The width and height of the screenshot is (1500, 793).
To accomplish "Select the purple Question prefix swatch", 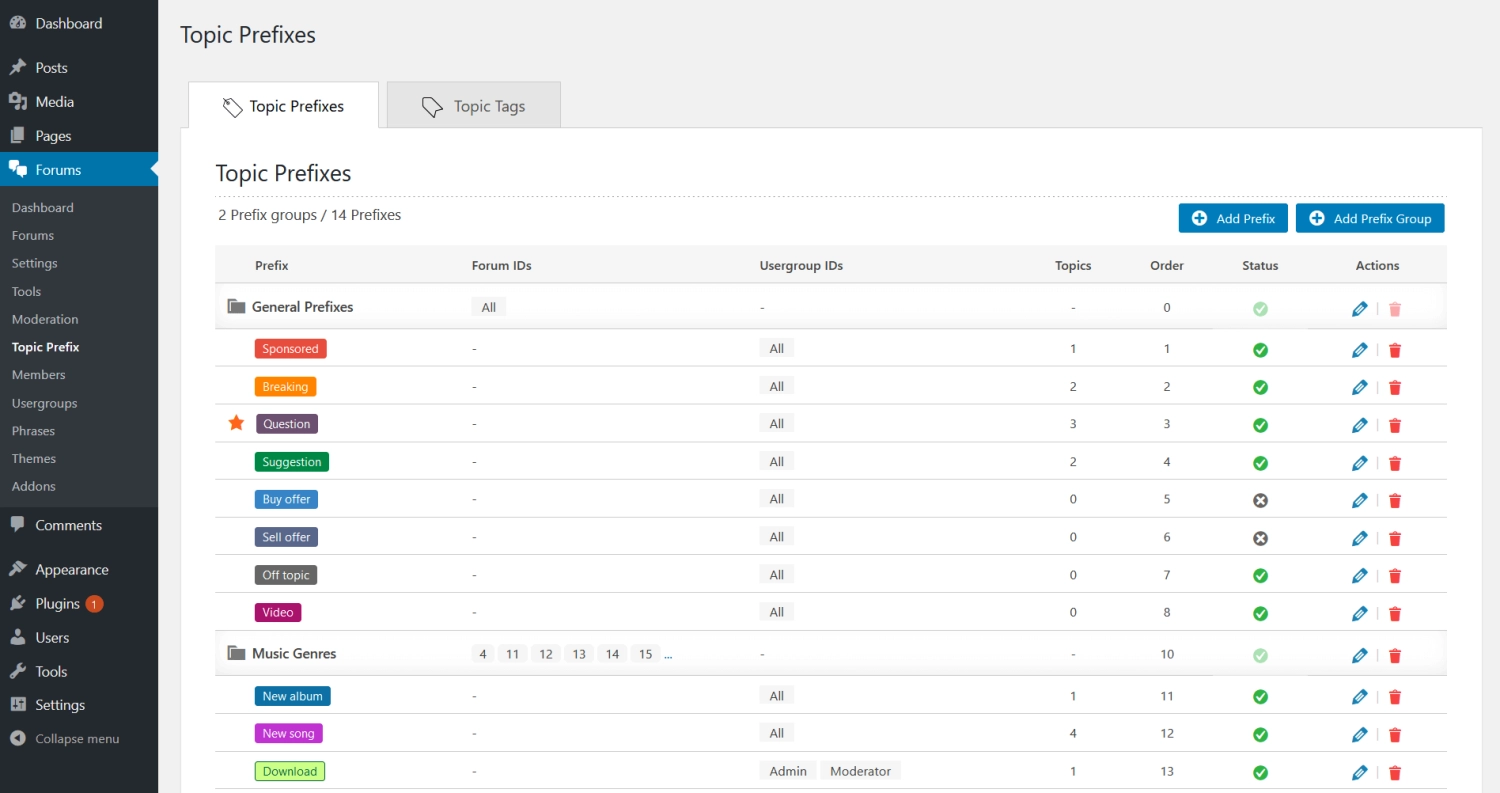I will pyautogui.click(x=287, y=423).
